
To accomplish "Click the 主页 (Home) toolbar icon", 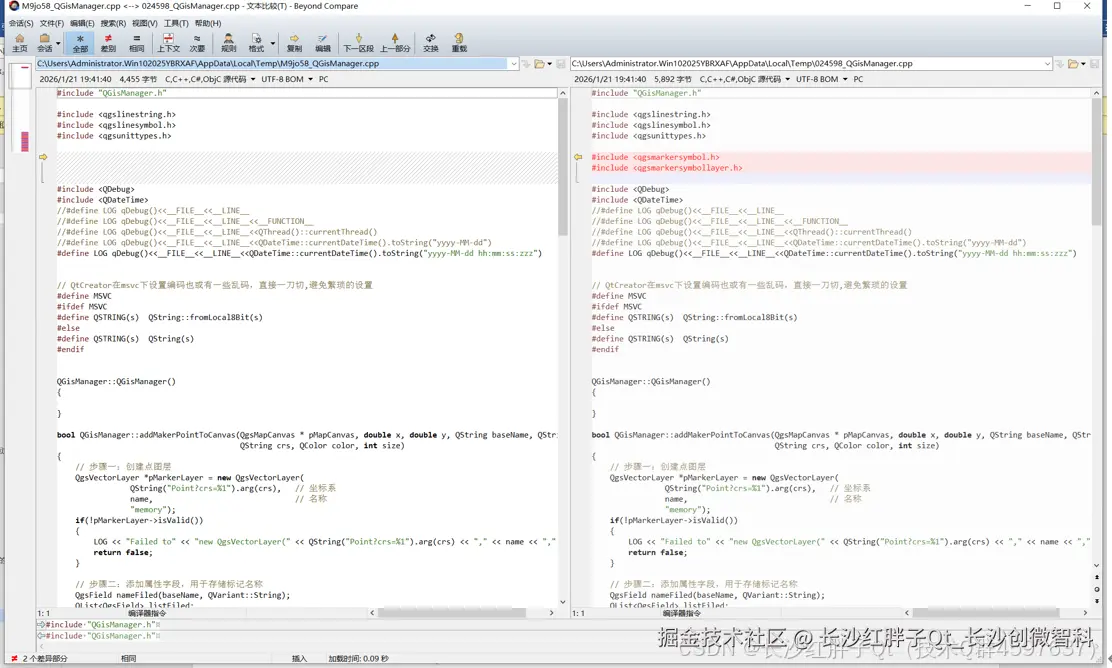I will (19, 42).
